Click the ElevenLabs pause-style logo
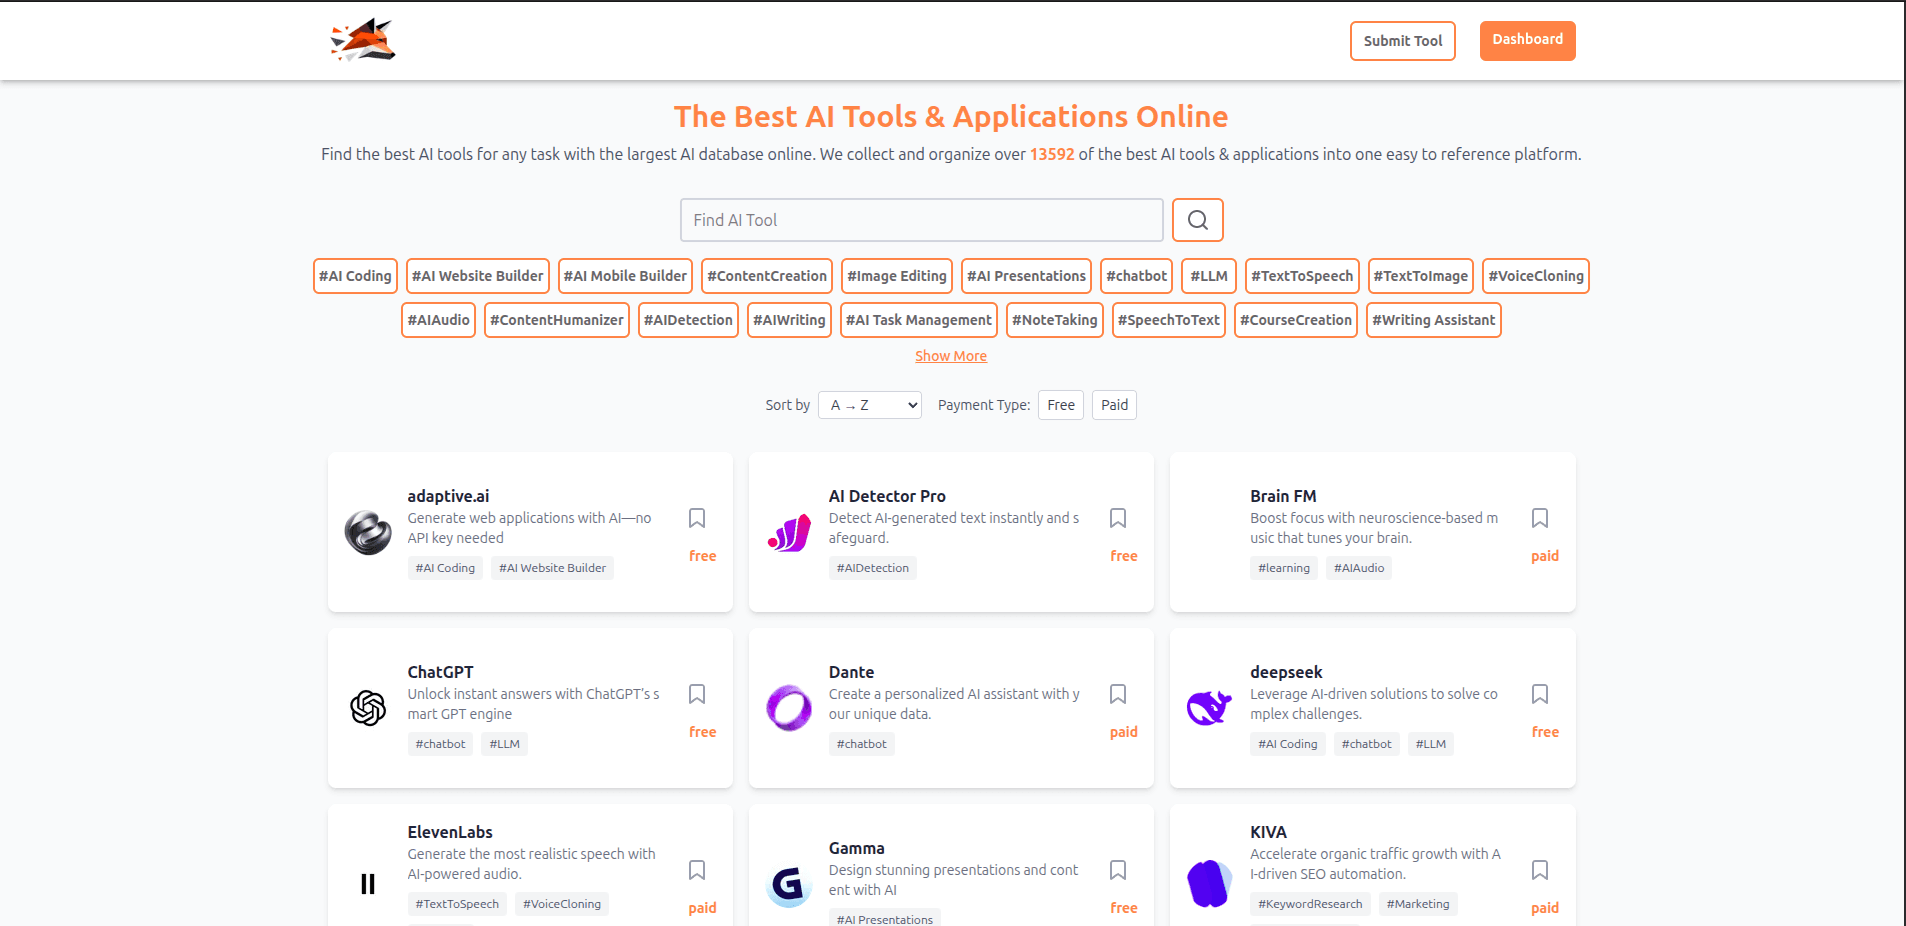Viewport: 1906px width, 926px height. (x=367, y=884)
